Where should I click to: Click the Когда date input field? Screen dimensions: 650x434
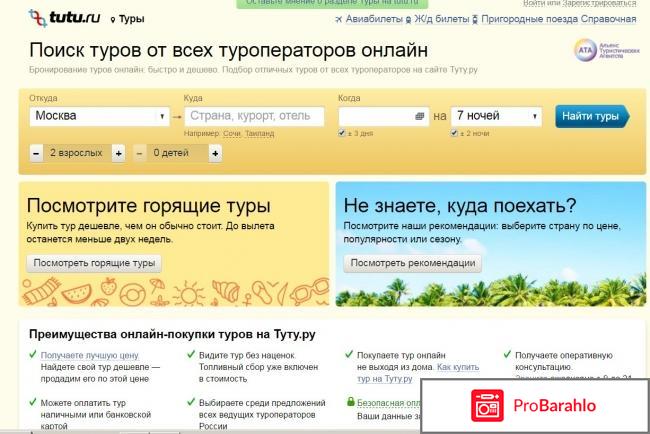pyautogui.click(x=383, y=116)
